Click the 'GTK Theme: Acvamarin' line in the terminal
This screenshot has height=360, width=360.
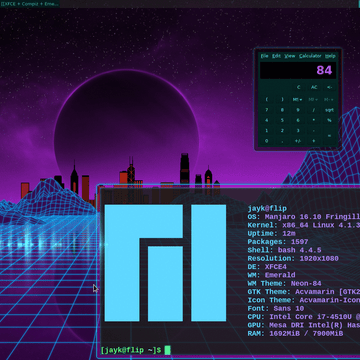(304, 292)
